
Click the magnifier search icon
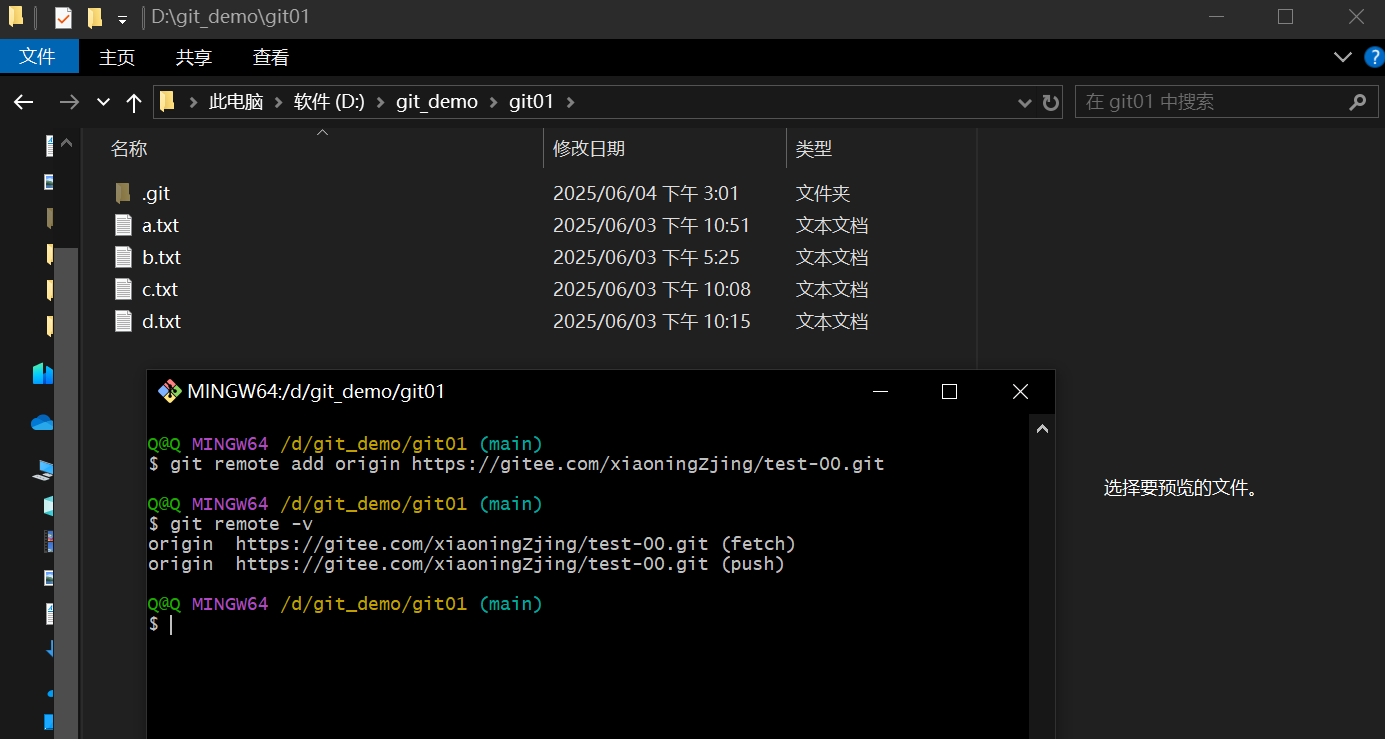[1357, 102]
